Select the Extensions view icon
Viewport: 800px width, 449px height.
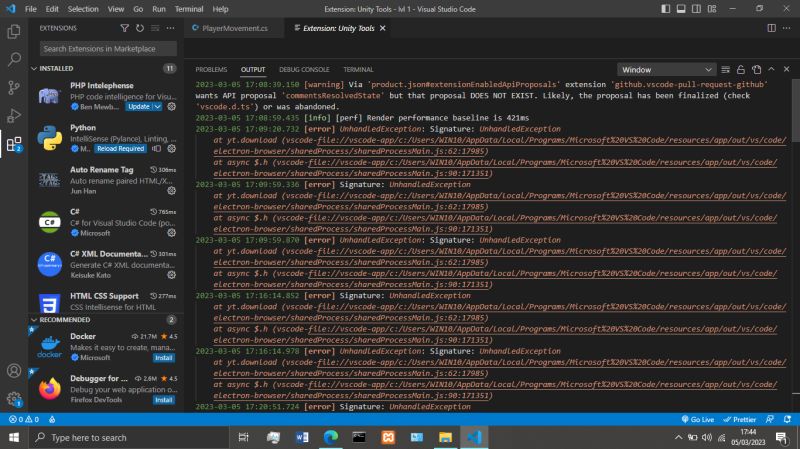pos(14,144)
